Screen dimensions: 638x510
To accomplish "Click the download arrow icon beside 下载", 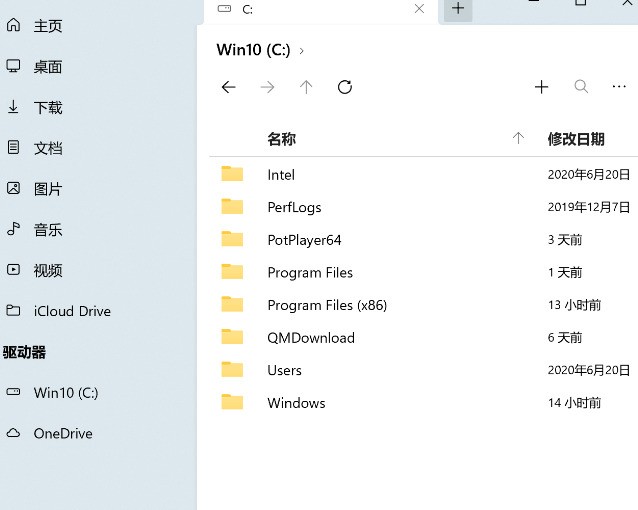I will click(13, 107).
